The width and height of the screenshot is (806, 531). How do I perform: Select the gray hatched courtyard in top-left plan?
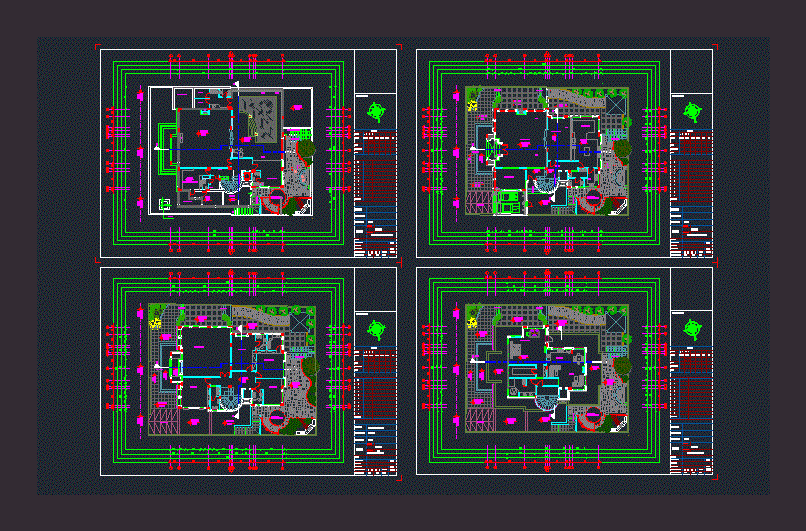(x=256, y=116)
